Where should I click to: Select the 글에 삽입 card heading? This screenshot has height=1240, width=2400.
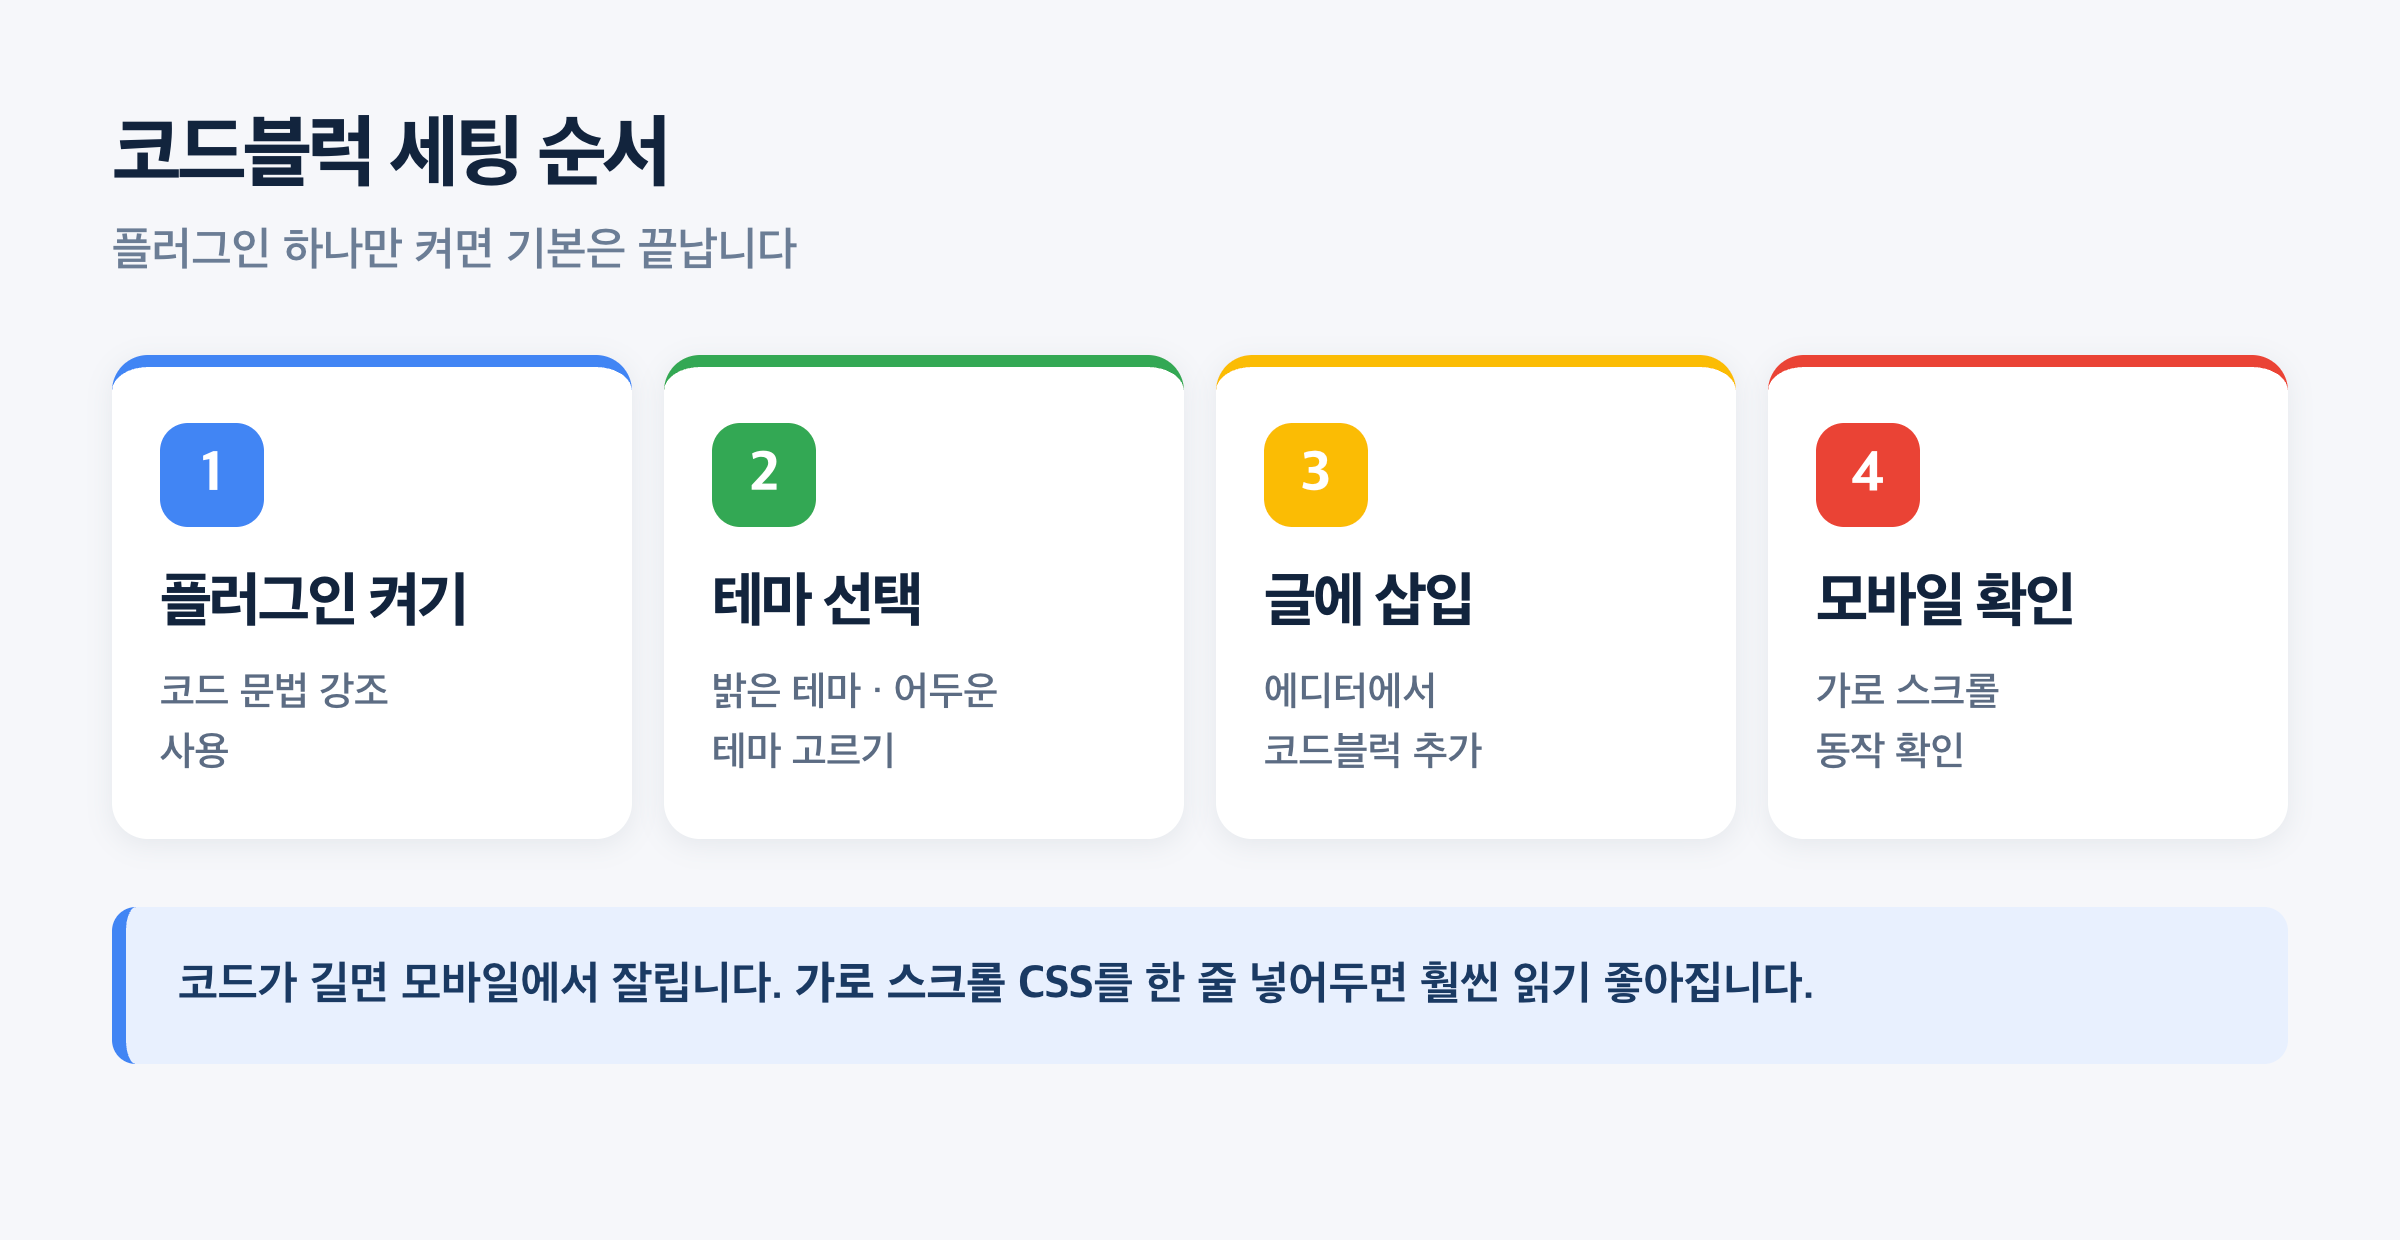point(1368,599)
